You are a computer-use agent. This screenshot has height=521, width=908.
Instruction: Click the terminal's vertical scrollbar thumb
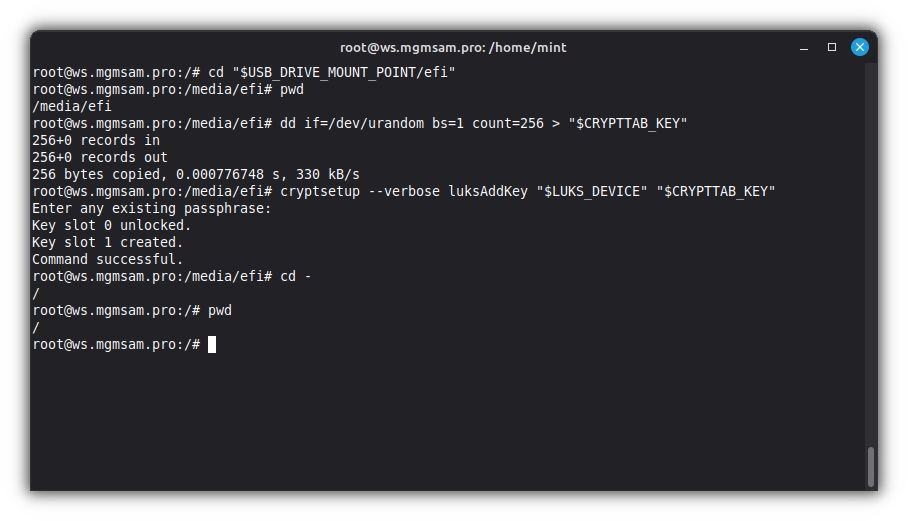pyautogui.click(x=871, y=466)
